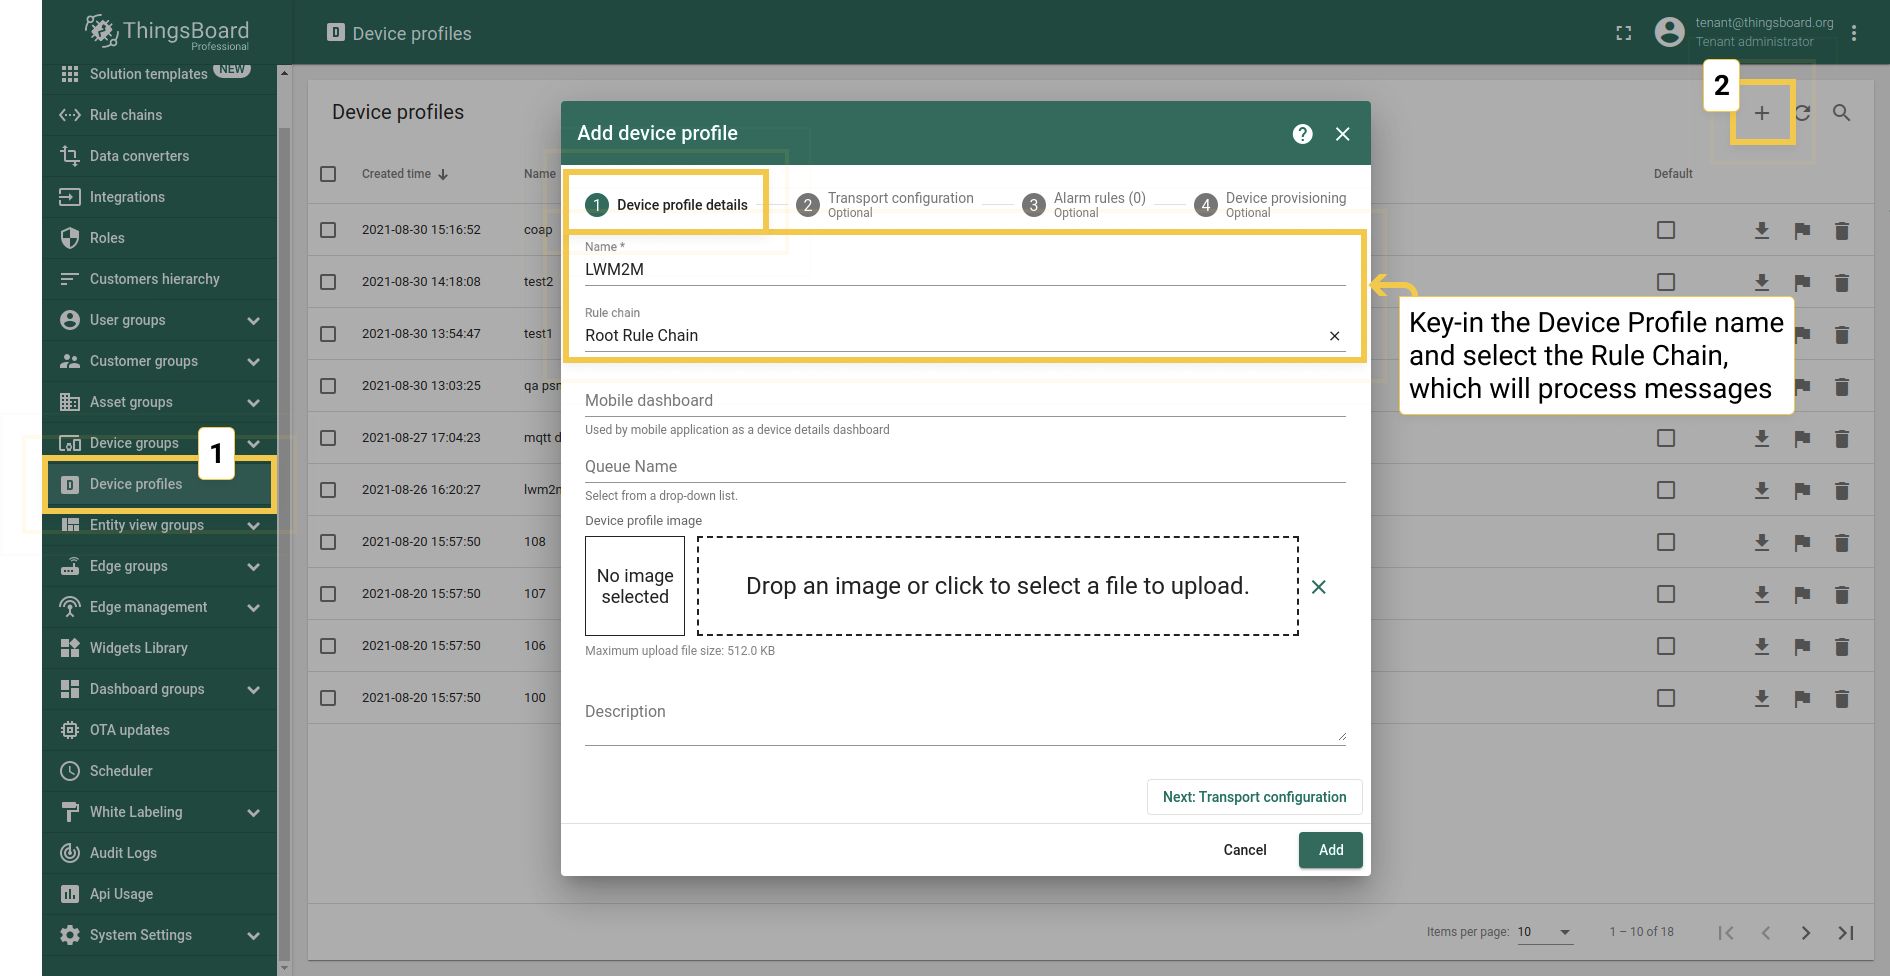Click Next: Transport configuration button

[1254, 797]
